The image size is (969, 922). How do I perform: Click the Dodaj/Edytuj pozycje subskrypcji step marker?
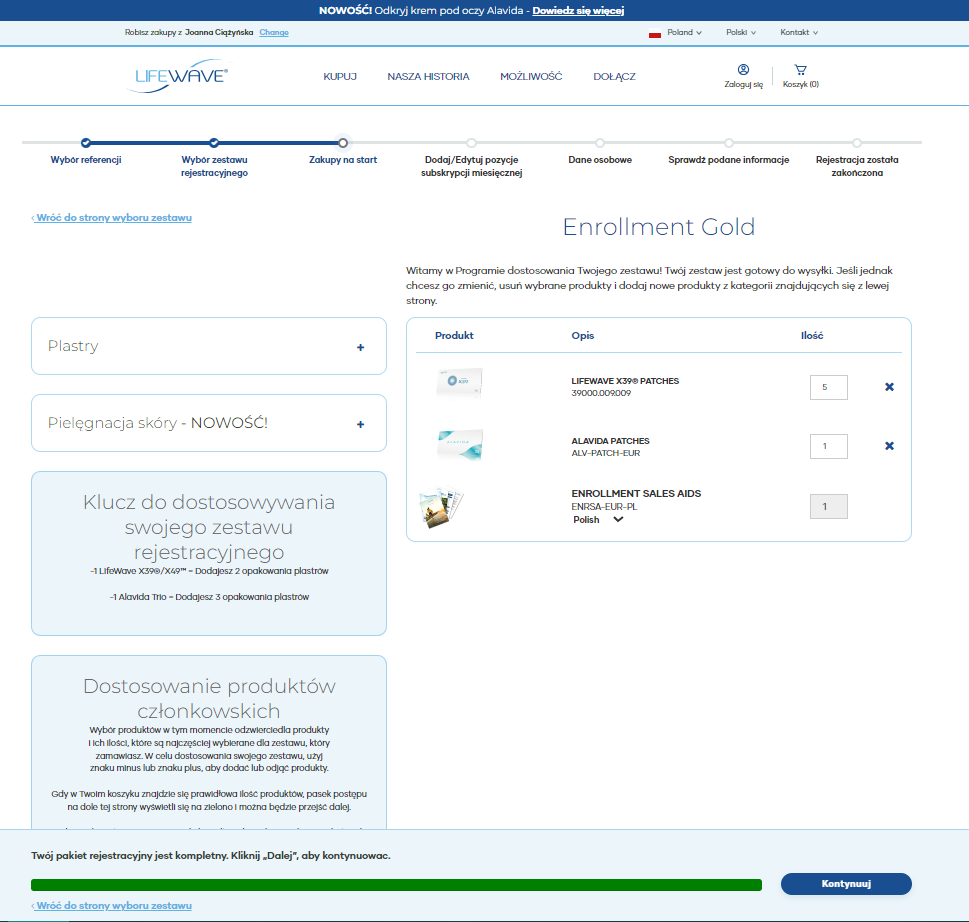(x=472, y=143)
